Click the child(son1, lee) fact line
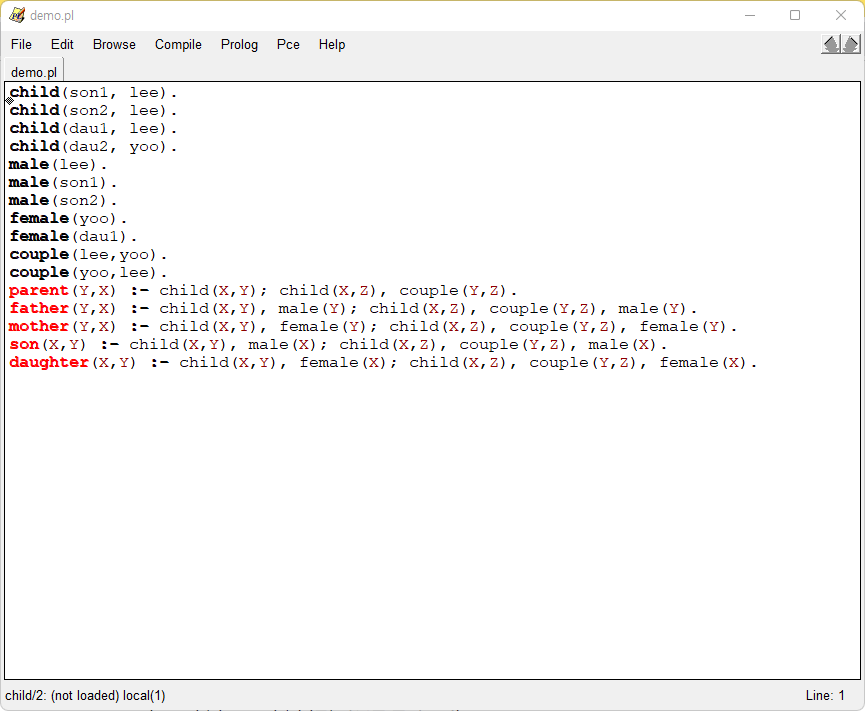The image size is (865, 711). point(93,92)
